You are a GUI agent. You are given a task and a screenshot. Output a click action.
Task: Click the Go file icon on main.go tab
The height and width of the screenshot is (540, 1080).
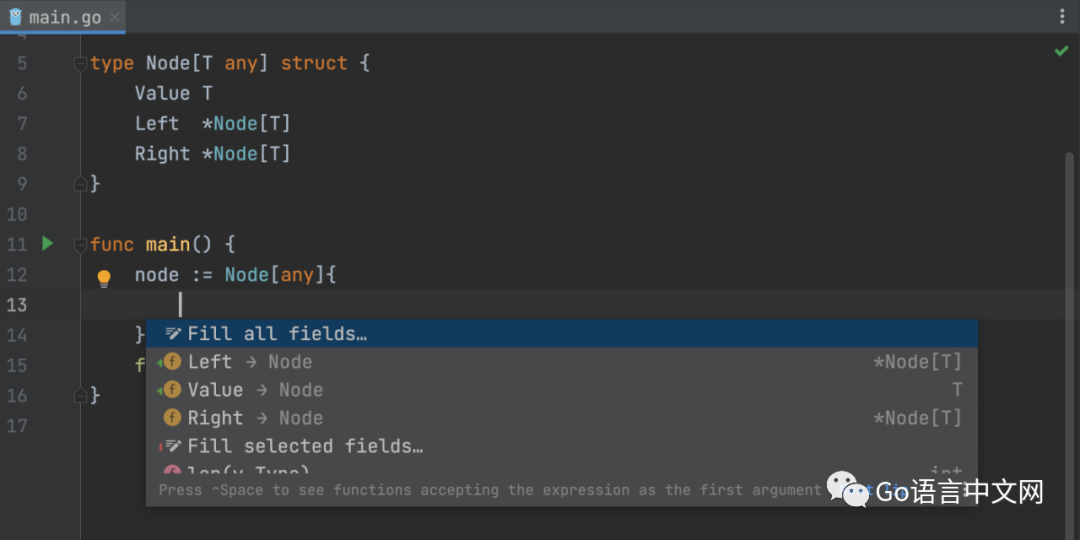15,17
